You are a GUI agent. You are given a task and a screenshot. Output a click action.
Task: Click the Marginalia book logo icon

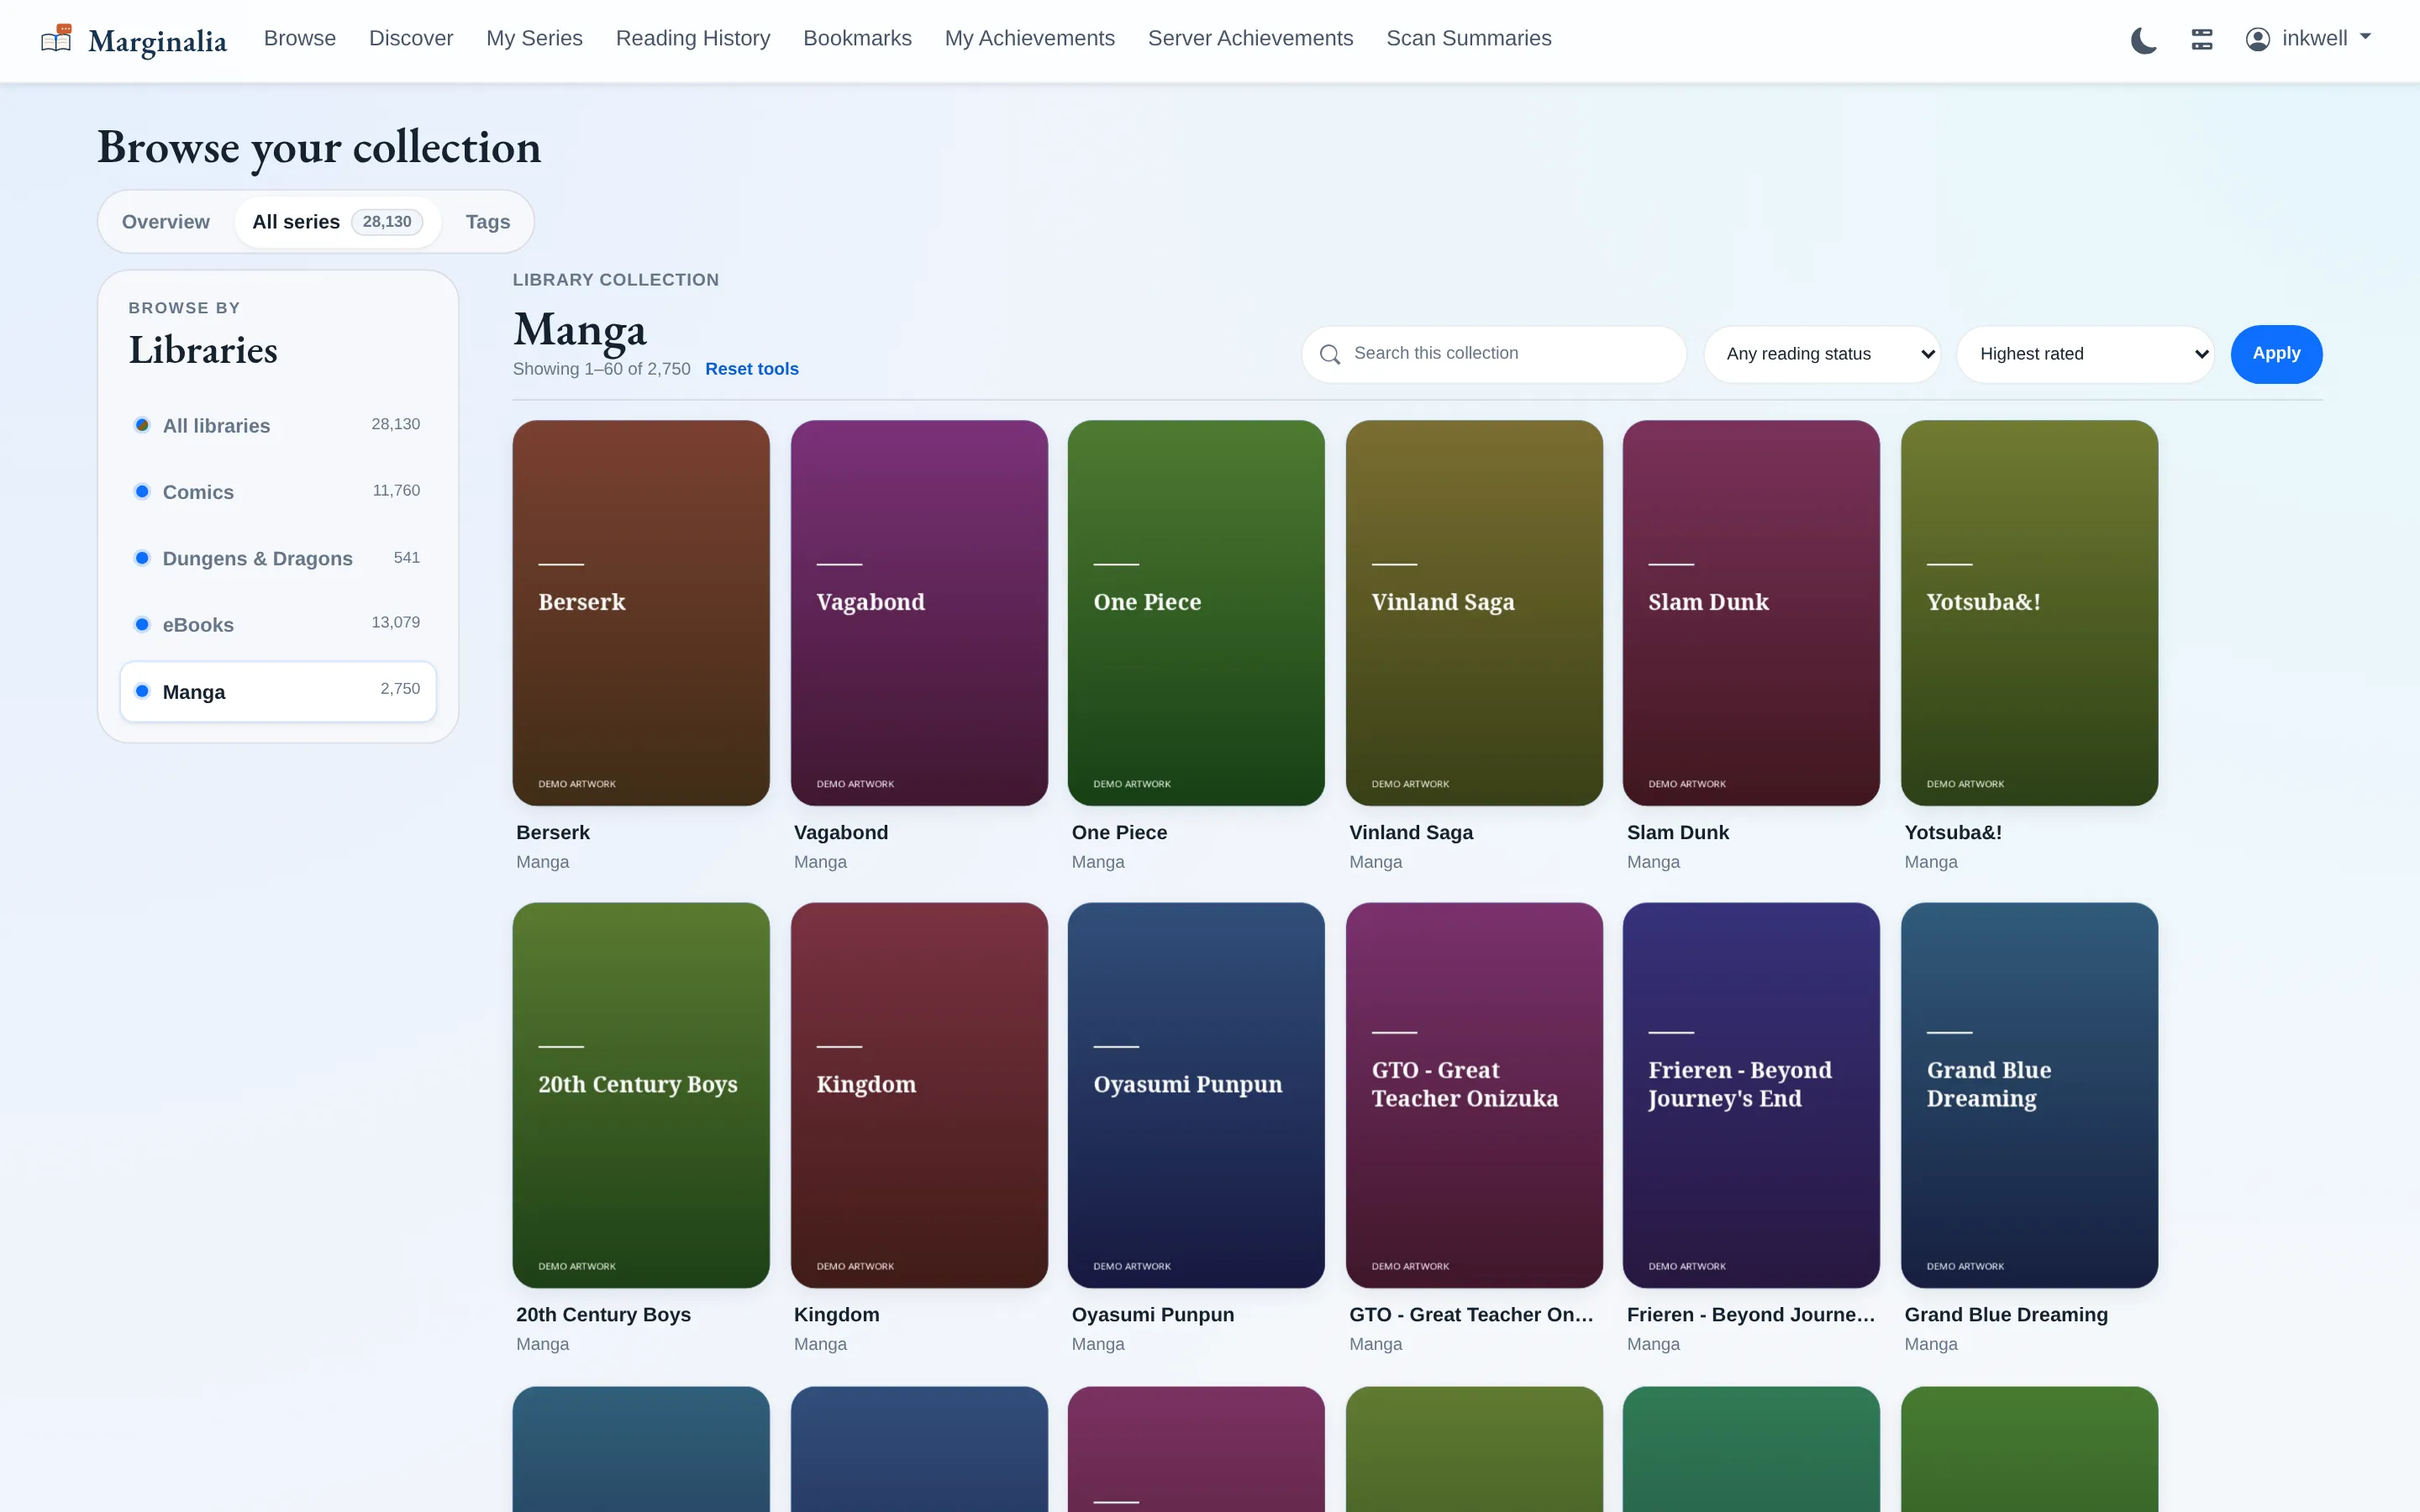coord(57,39)
